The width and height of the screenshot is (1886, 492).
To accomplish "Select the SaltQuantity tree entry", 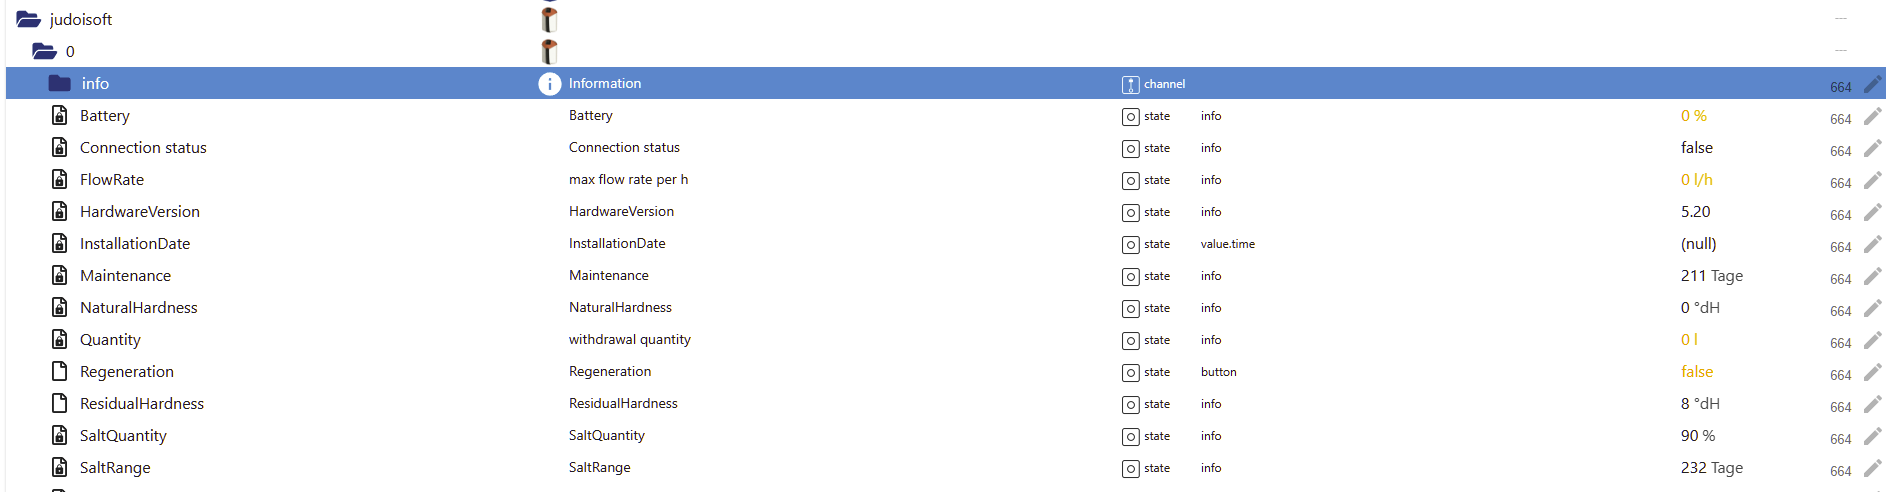I will (123, 436).
